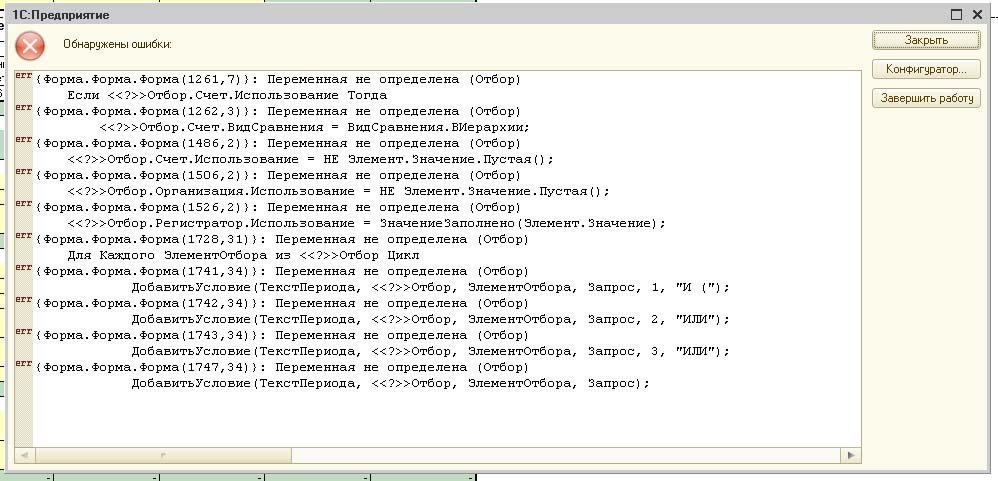Image resolution: width=998 pixels, height=481 pixels.
Task: Select err marker for line 1742,34
Action: click(24, 300)
